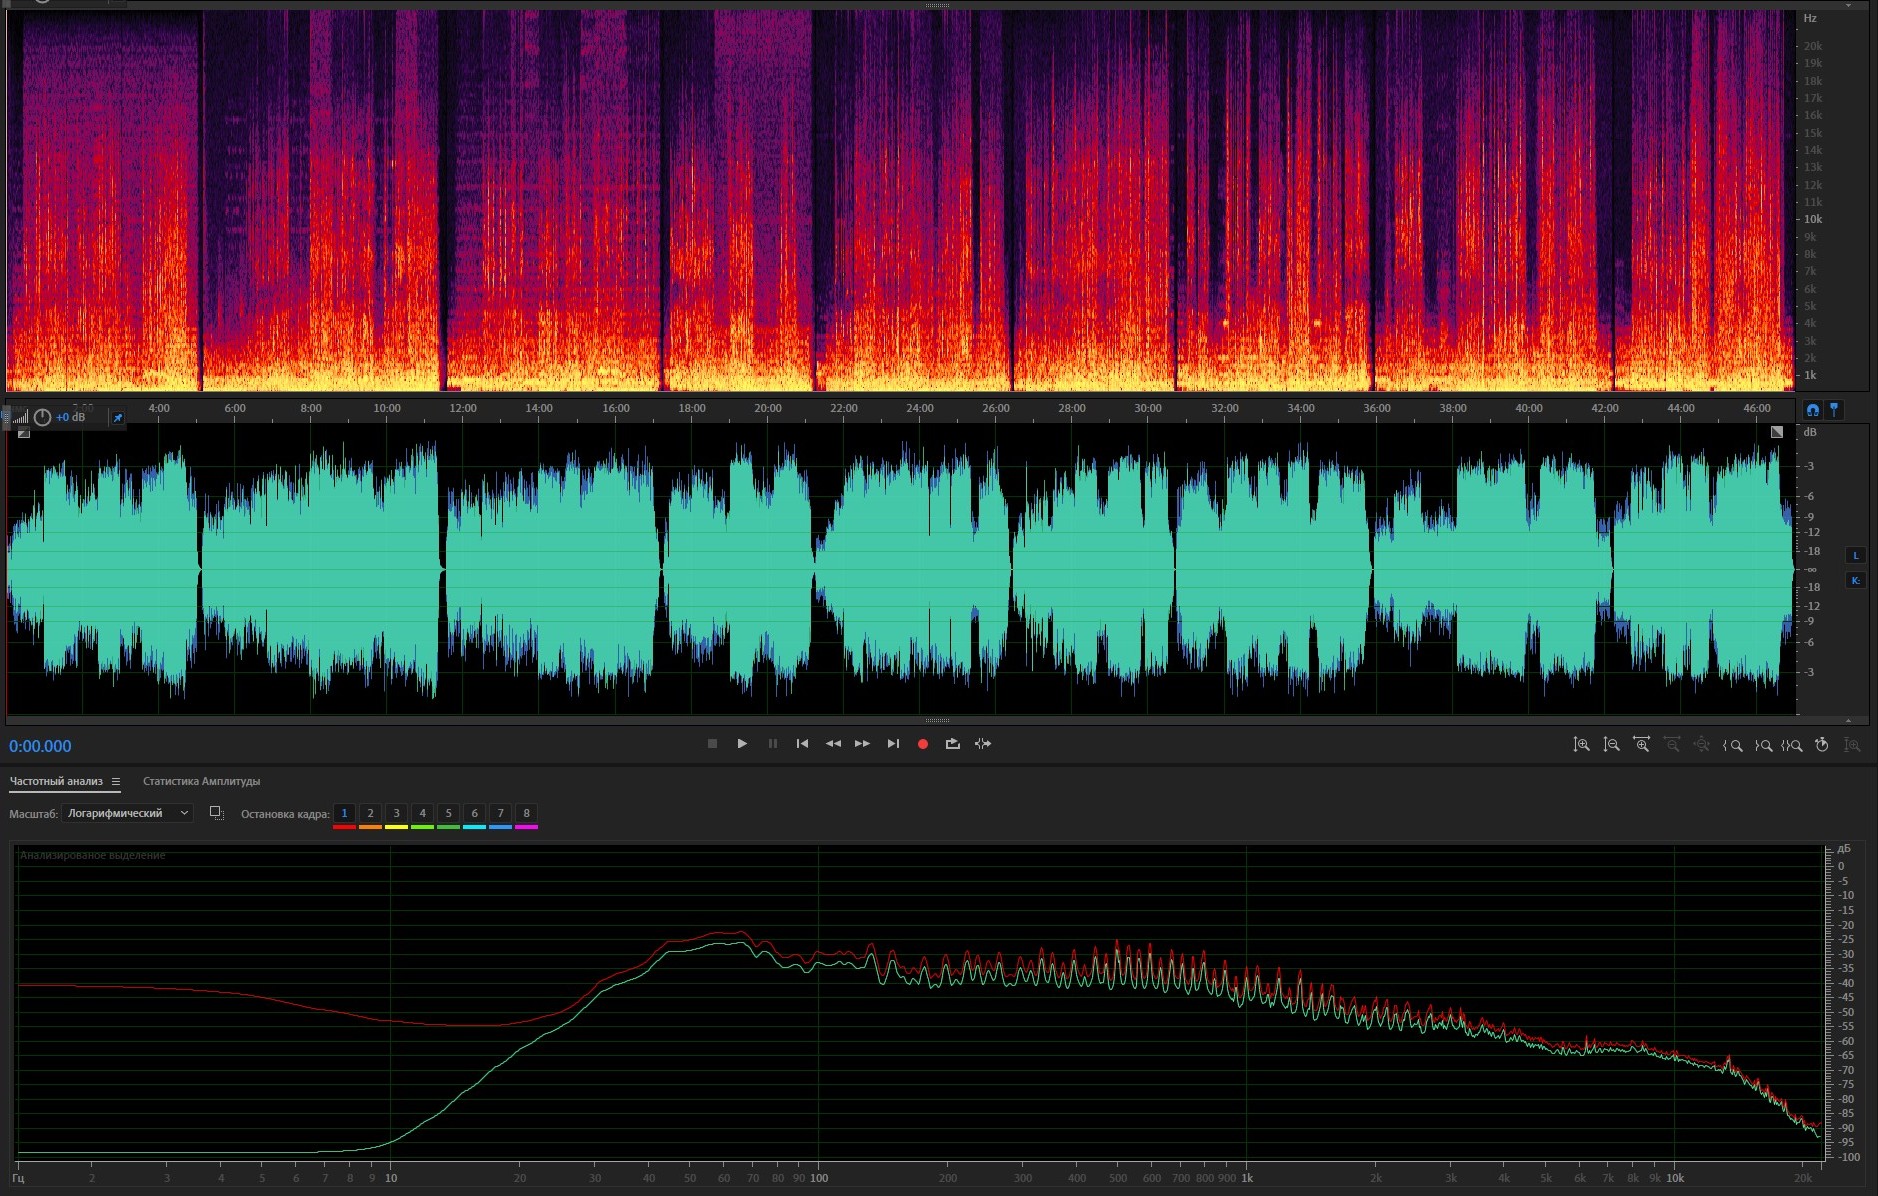Screen dimensions: 1878x1196
Task: Click hold frame button 3
Action: click(x=396, y=814)
